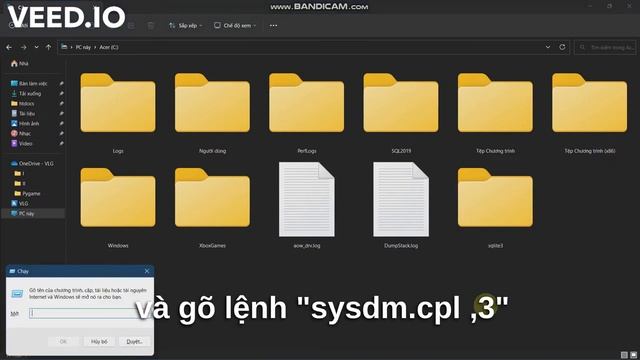This screenshot has width=640, height=360.
Task: Unpin Bàn làm việc via its pin icon
Action: (61, 83)
